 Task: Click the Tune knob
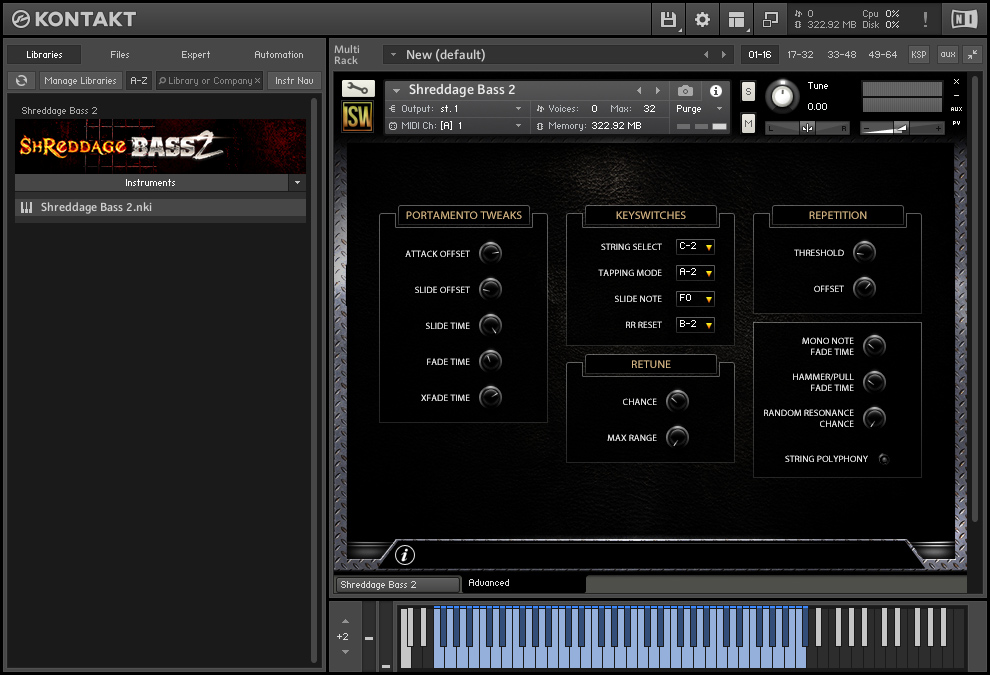coord(782,96)
